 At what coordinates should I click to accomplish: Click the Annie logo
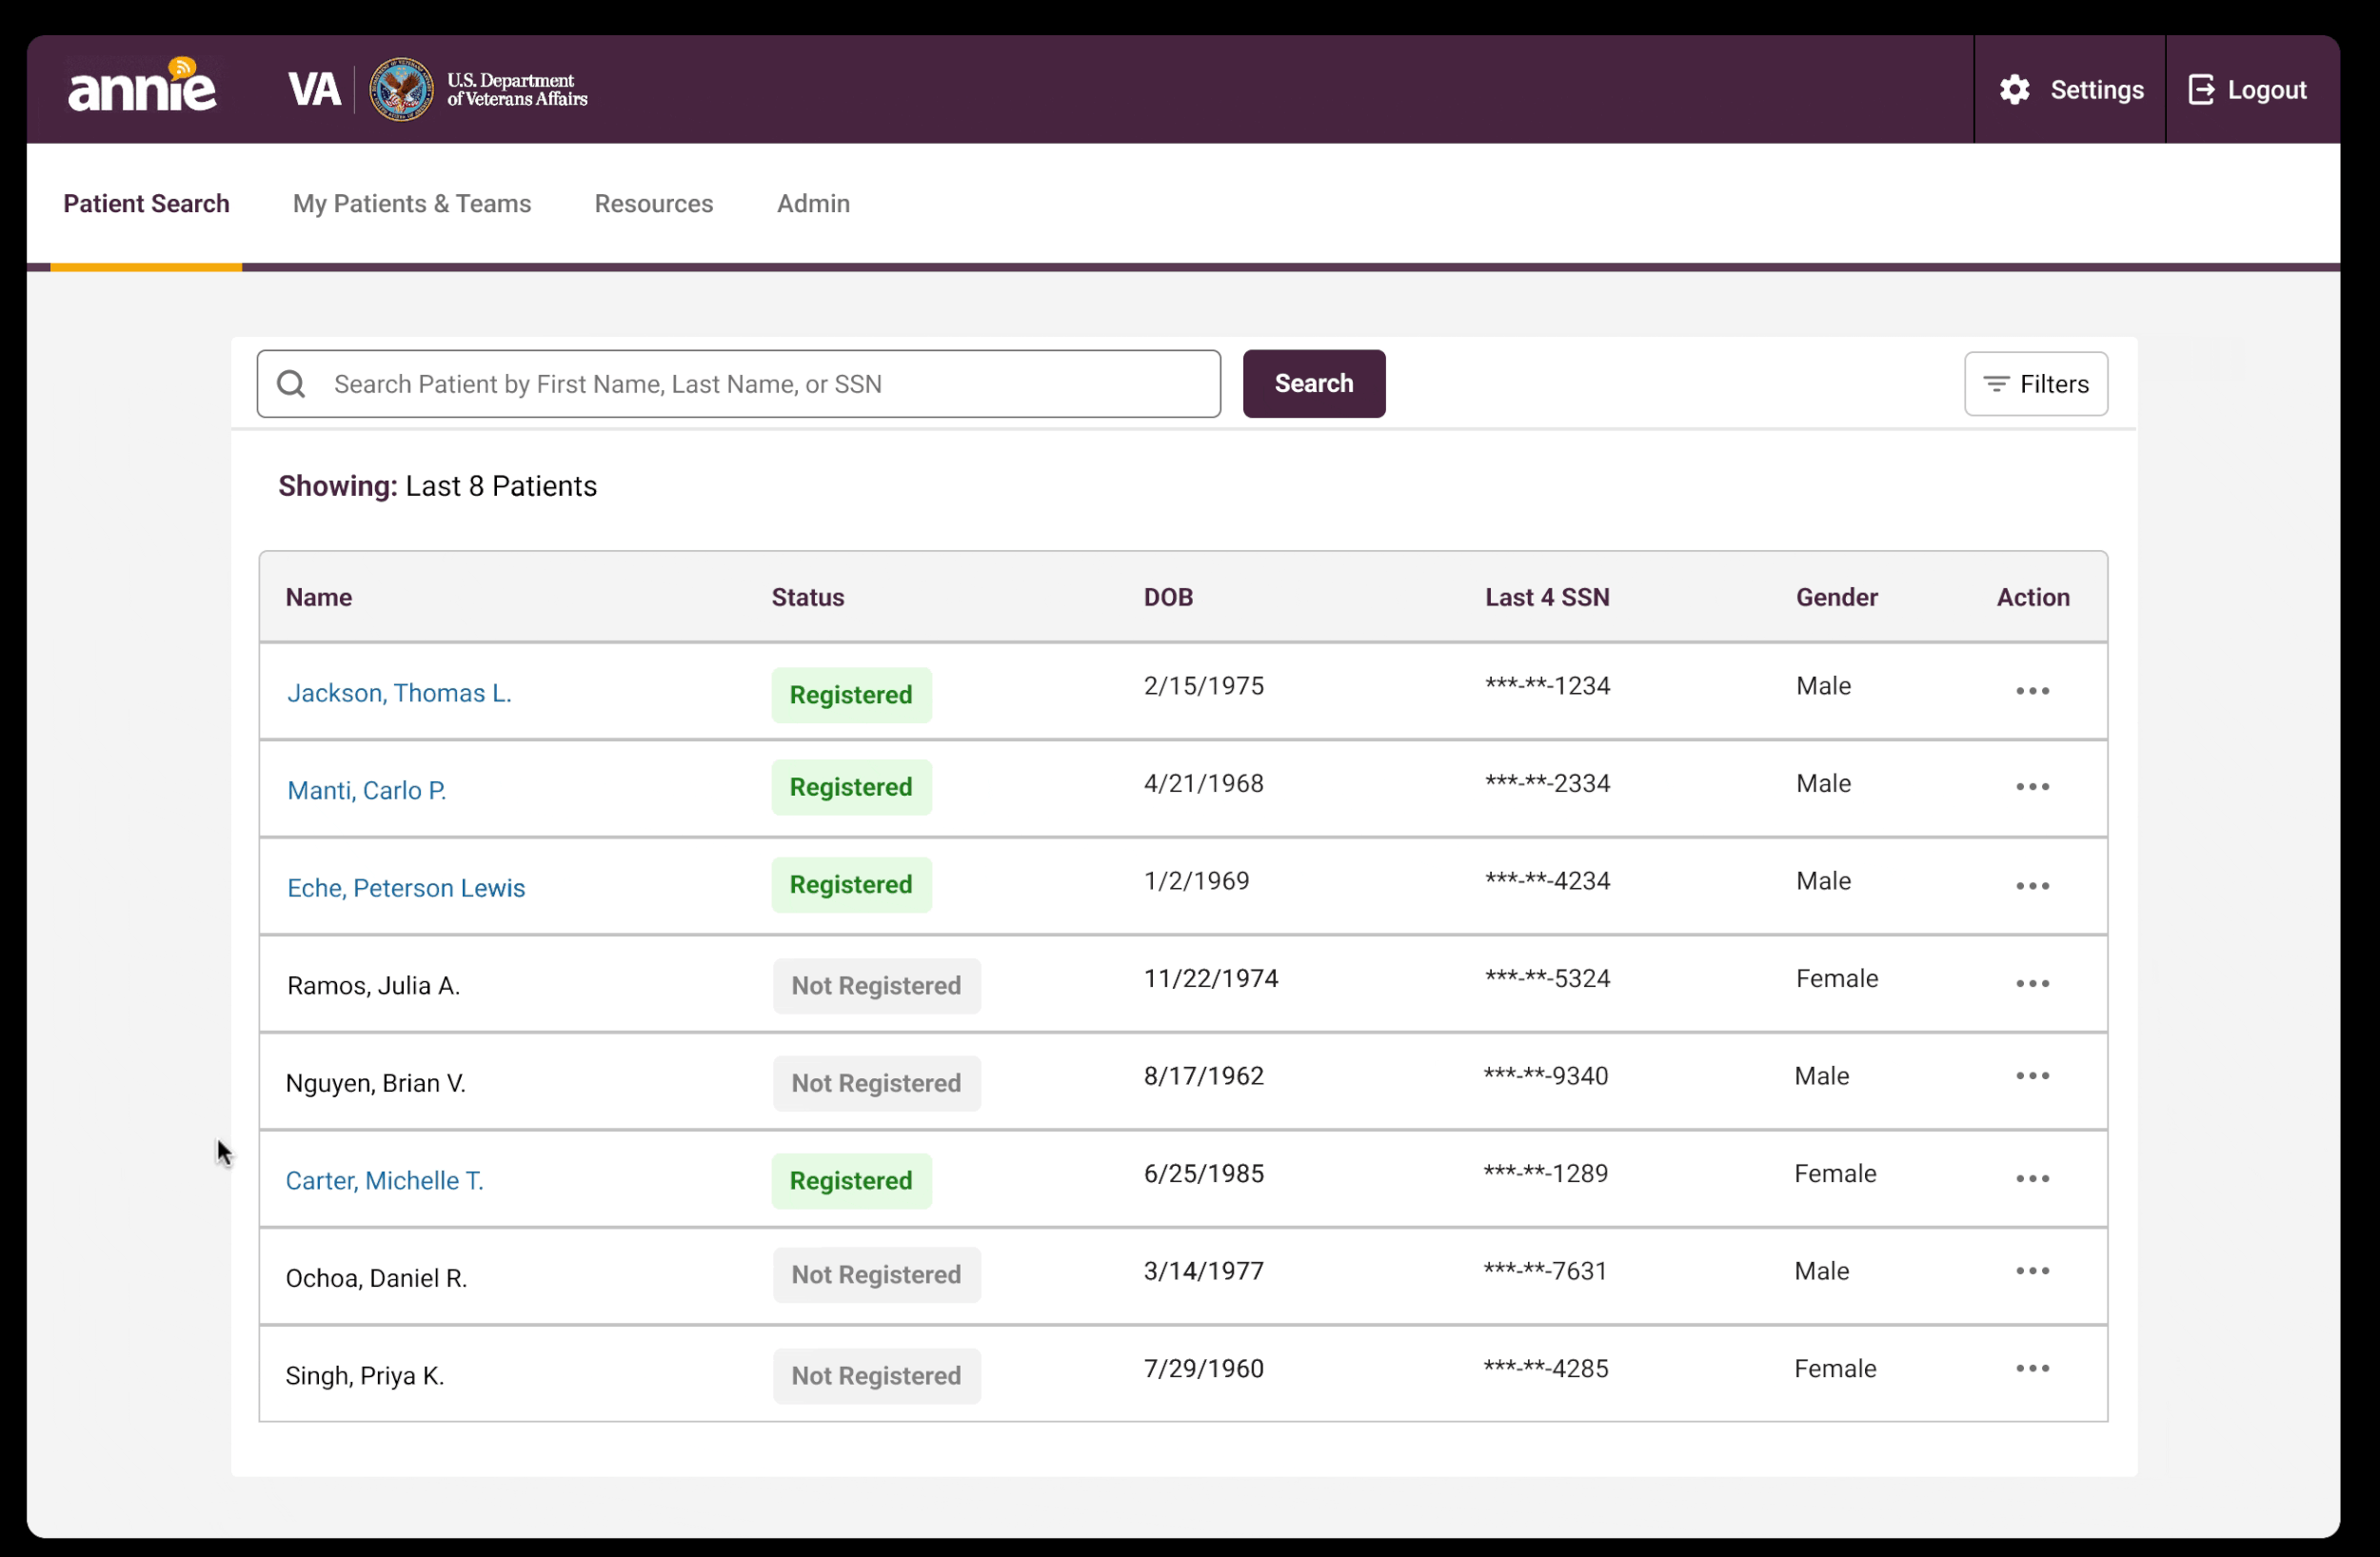[142, 88]
